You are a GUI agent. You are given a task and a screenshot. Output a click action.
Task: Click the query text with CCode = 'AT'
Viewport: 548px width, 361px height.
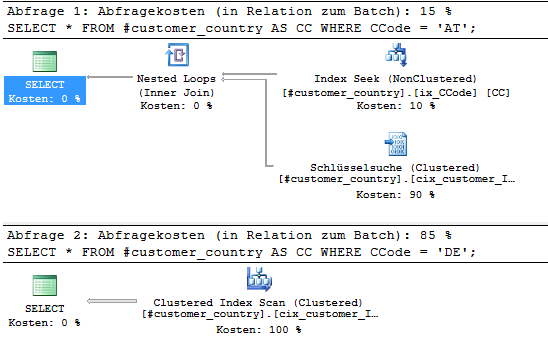point(241,28)
